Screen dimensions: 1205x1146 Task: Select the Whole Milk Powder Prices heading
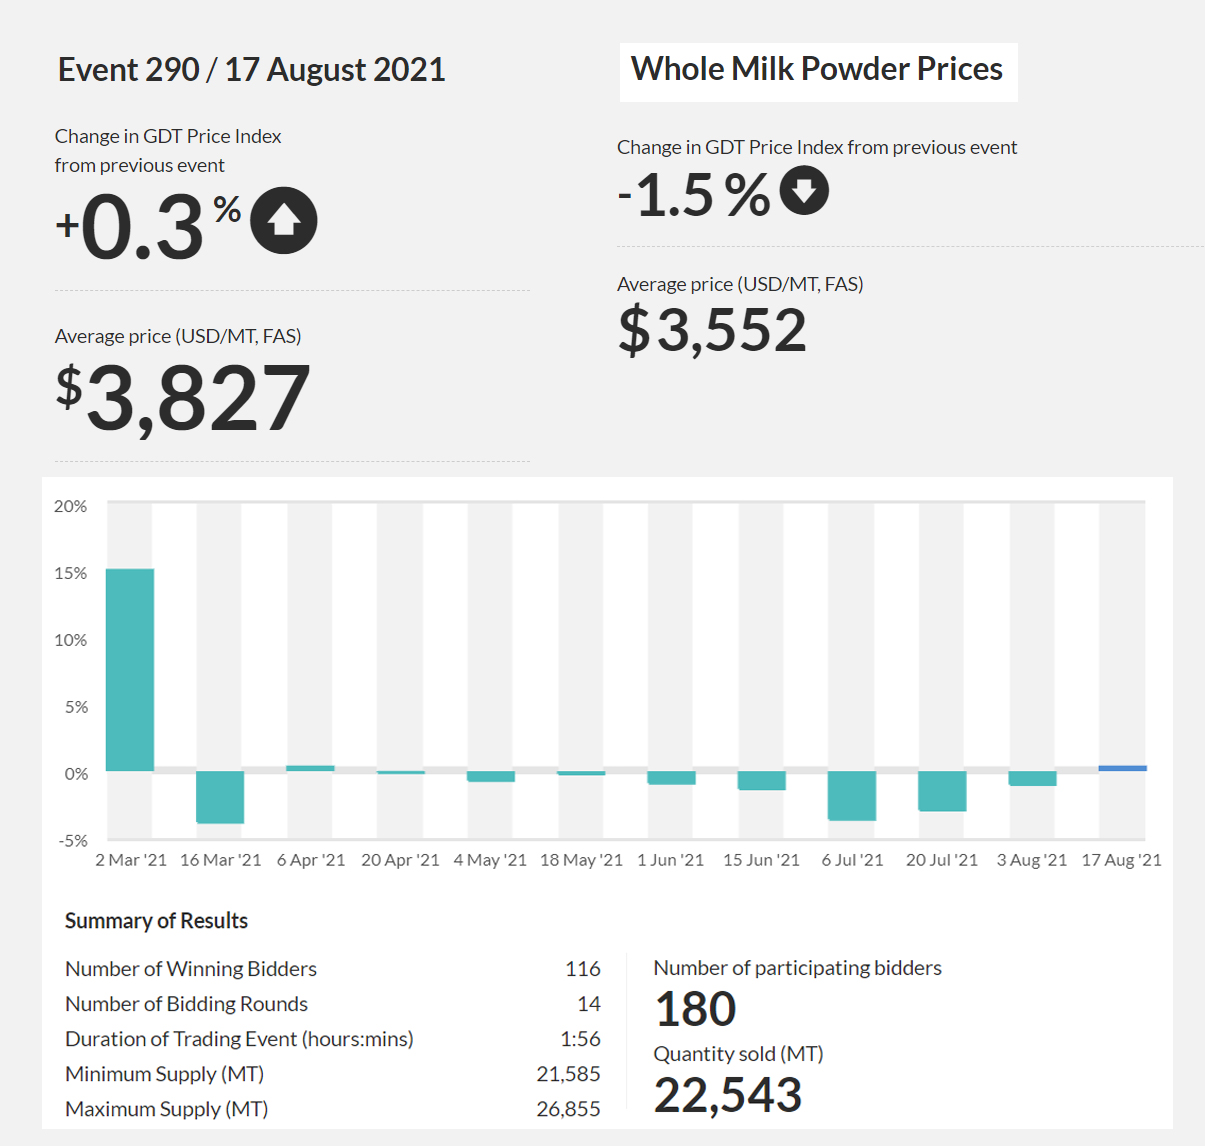[817, 69]
